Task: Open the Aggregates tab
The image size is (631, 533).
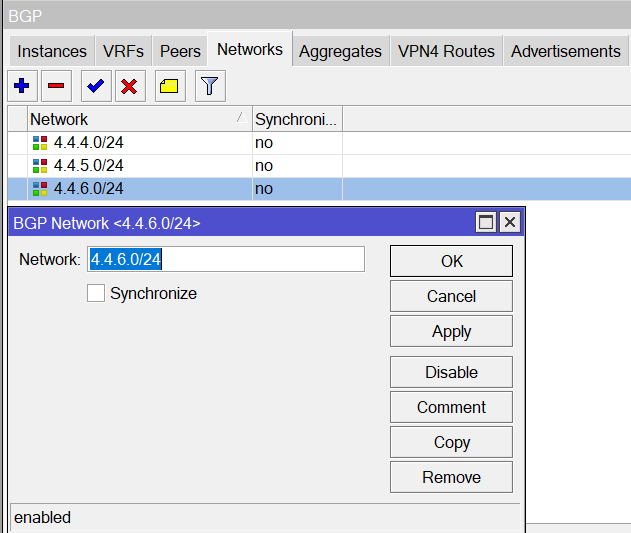Action: [340, 51]
